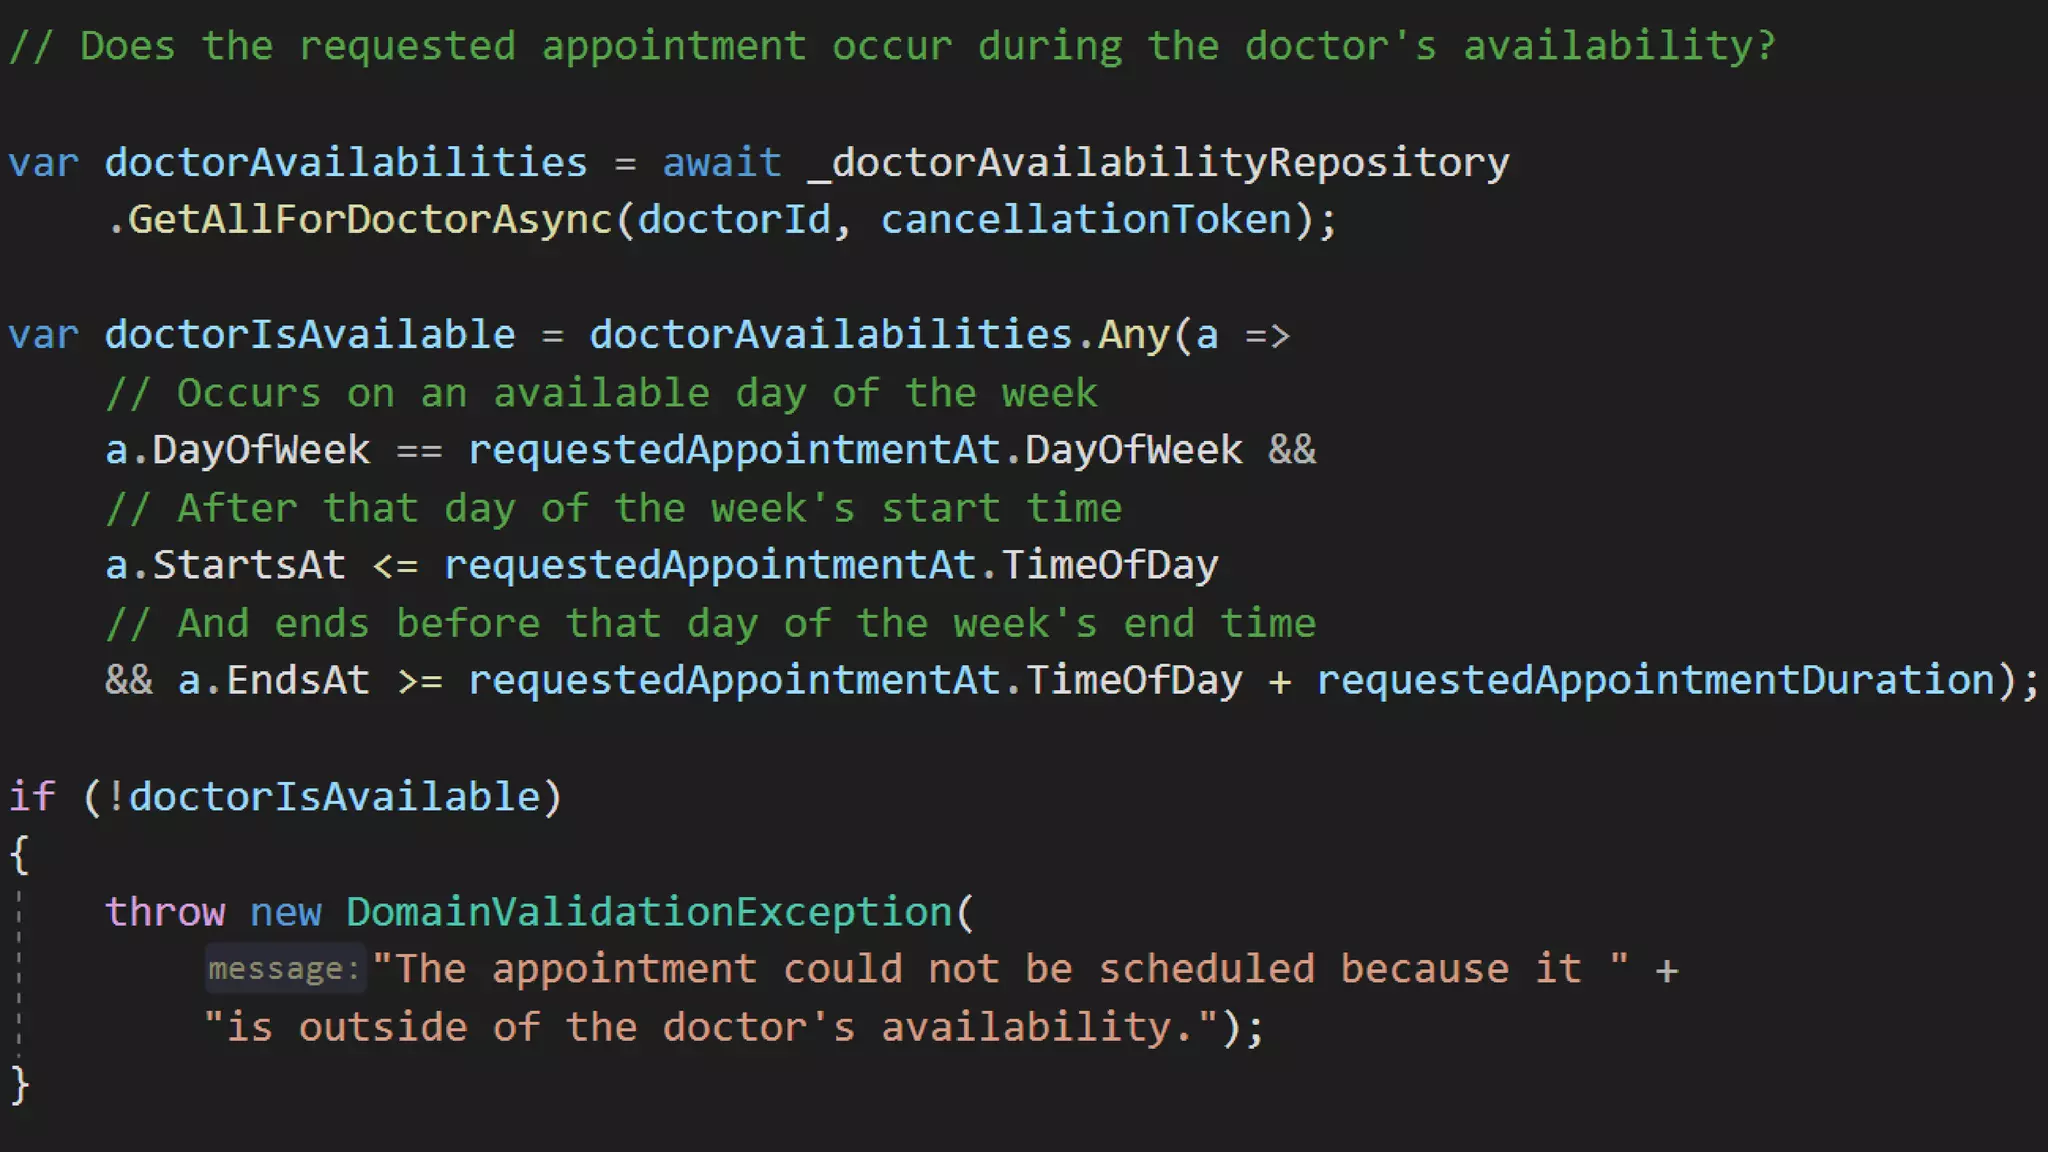Click the a.DayOfWeek property
This screenshot has width=2048, height=1152.
pyautogui.click(x=238, y=451)
